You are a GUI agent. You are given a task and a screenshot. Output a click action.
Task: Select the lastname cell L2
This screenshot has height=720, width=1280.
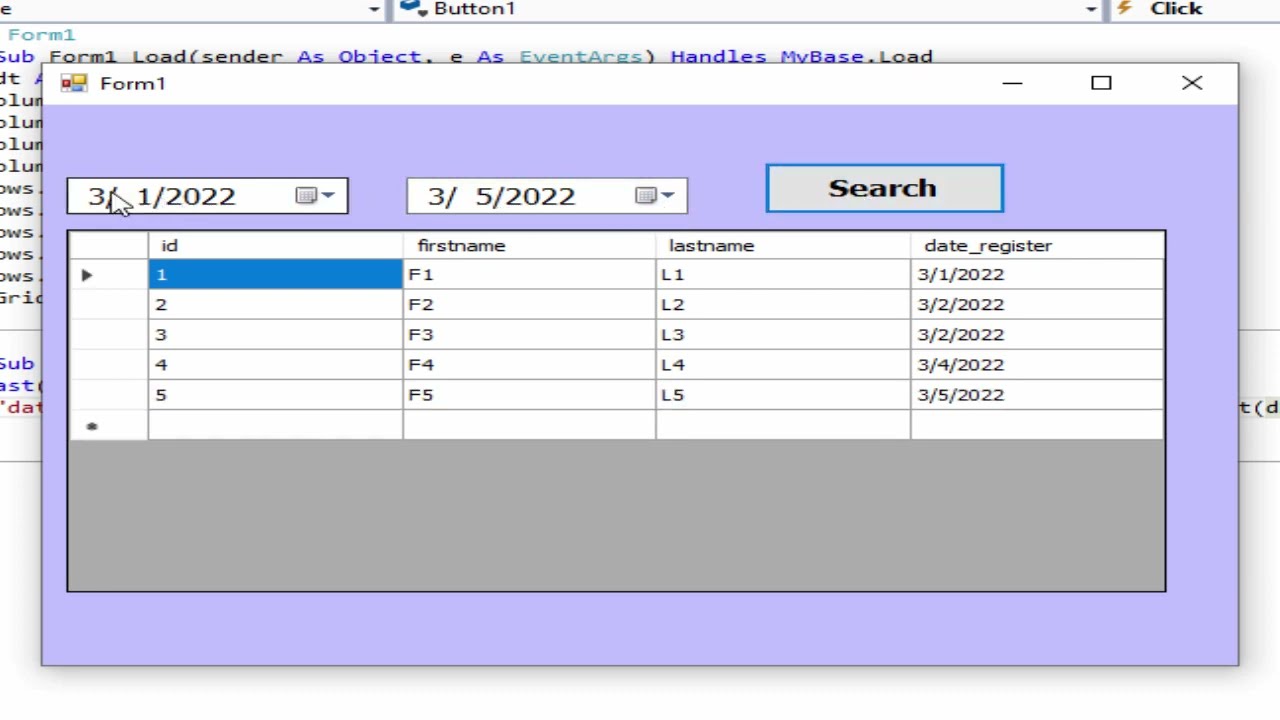tap(783, 305)
